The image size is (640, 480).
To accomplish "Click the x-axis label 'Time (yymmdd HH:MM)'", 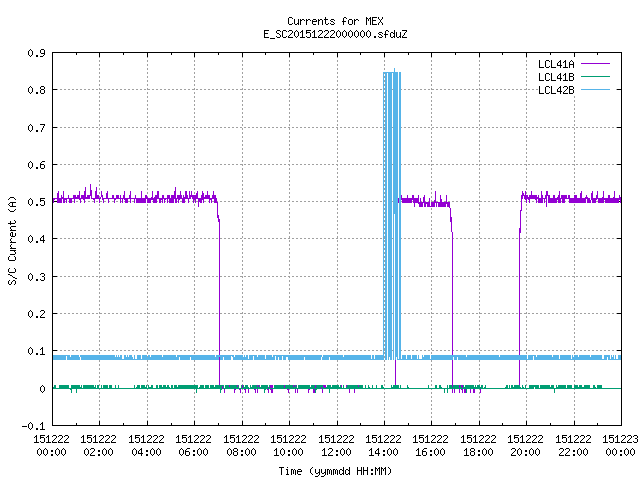I will [335, 471].
